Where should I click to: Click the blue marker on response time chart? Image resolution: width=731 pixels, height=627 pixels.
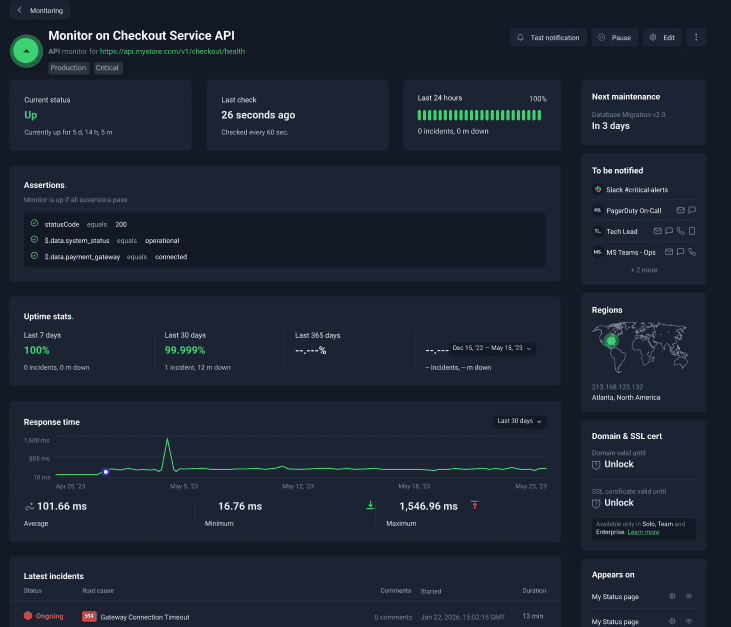tap(106, 472)
